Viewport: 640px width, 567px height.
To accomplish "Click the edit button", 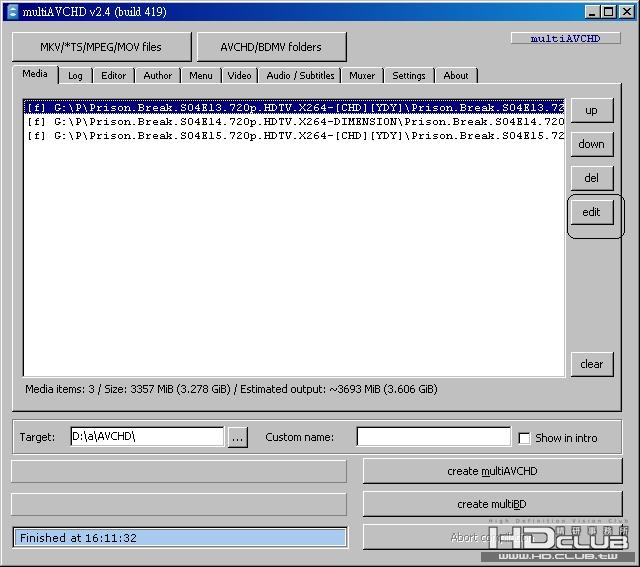I will pos(592,212).
